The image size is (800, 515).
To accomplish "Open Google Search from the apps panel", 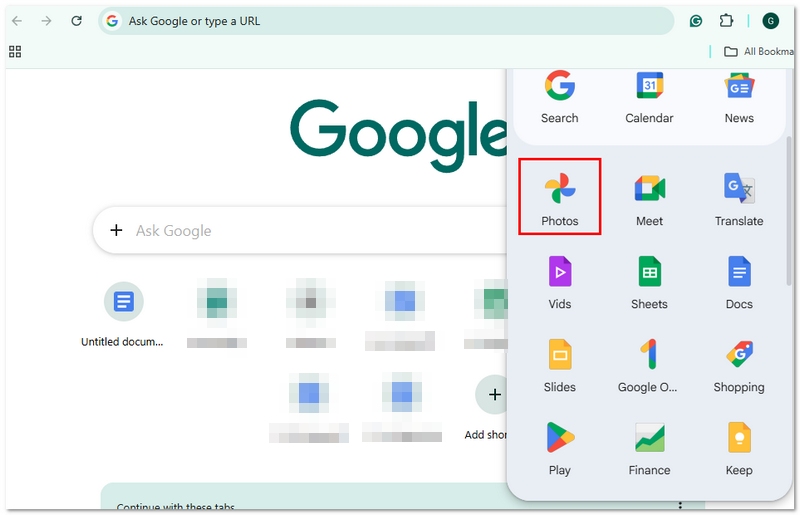I will [x=559, y=97].
